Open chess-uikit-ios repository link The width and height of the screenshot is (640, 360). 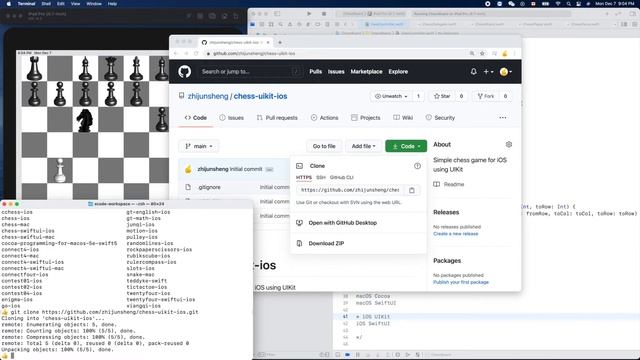(x=260, y=96)
